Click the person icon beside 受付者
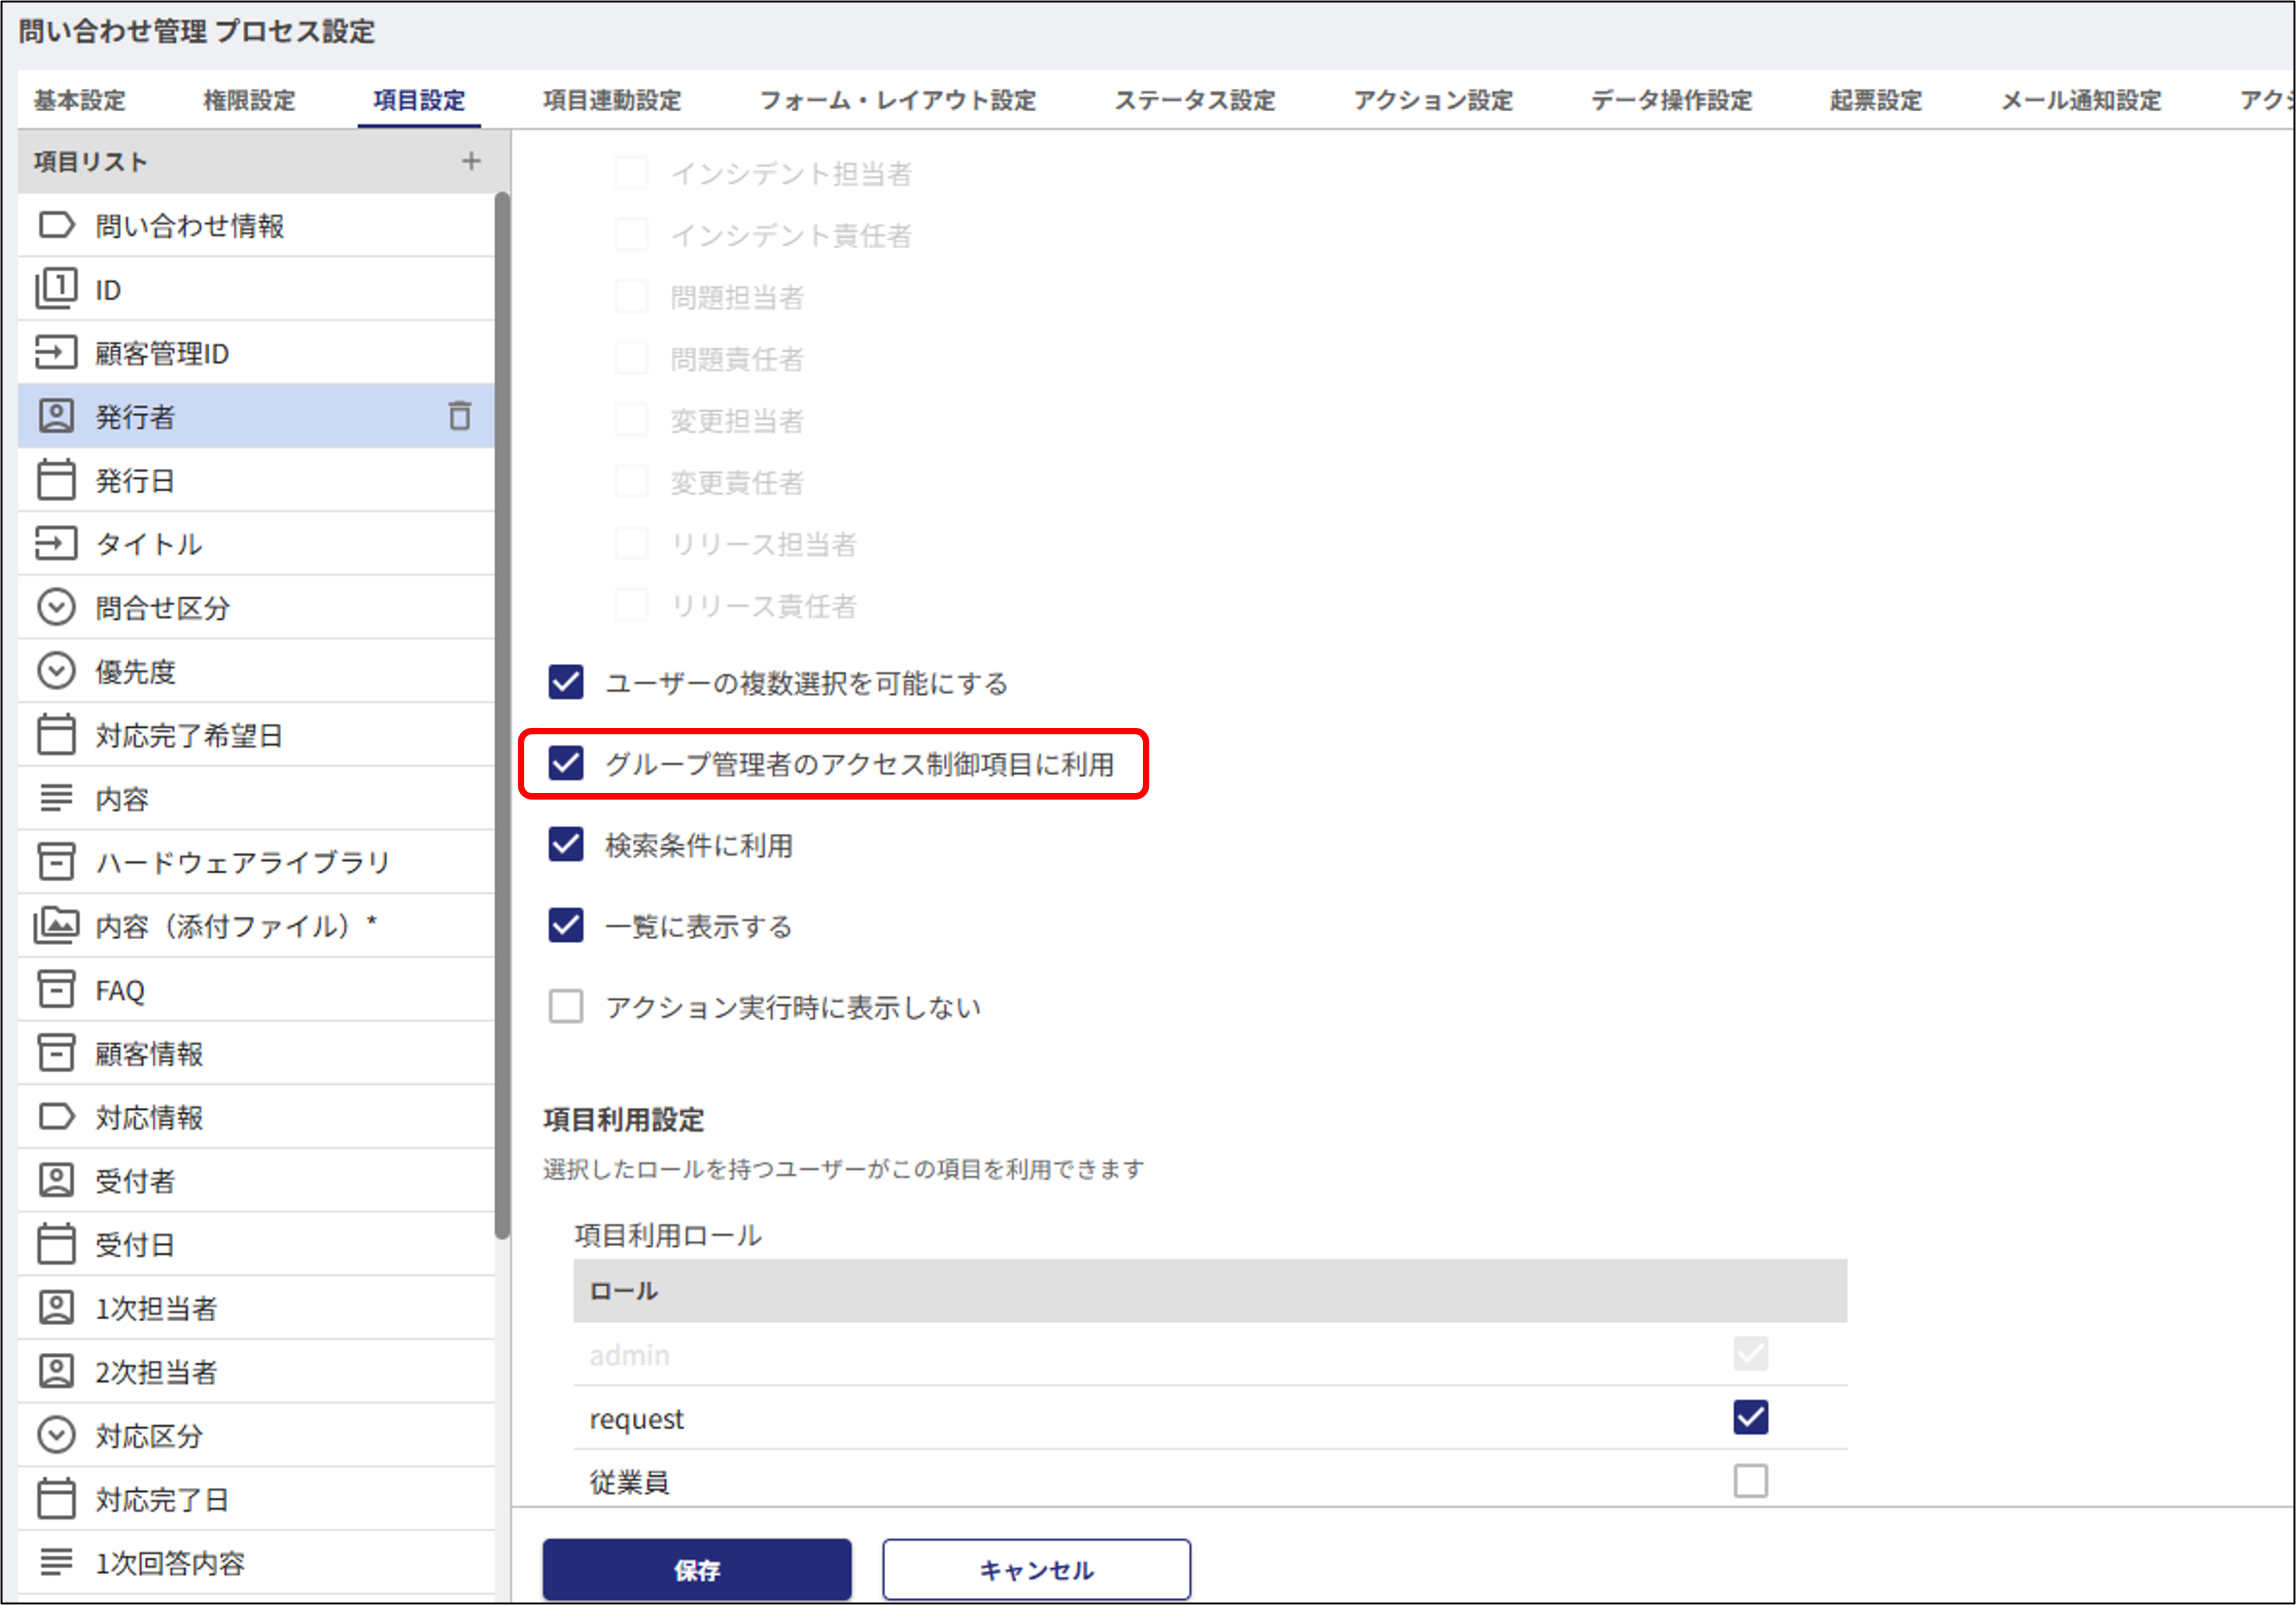Screen dimensions: 2296x1605 [56, 1180]
